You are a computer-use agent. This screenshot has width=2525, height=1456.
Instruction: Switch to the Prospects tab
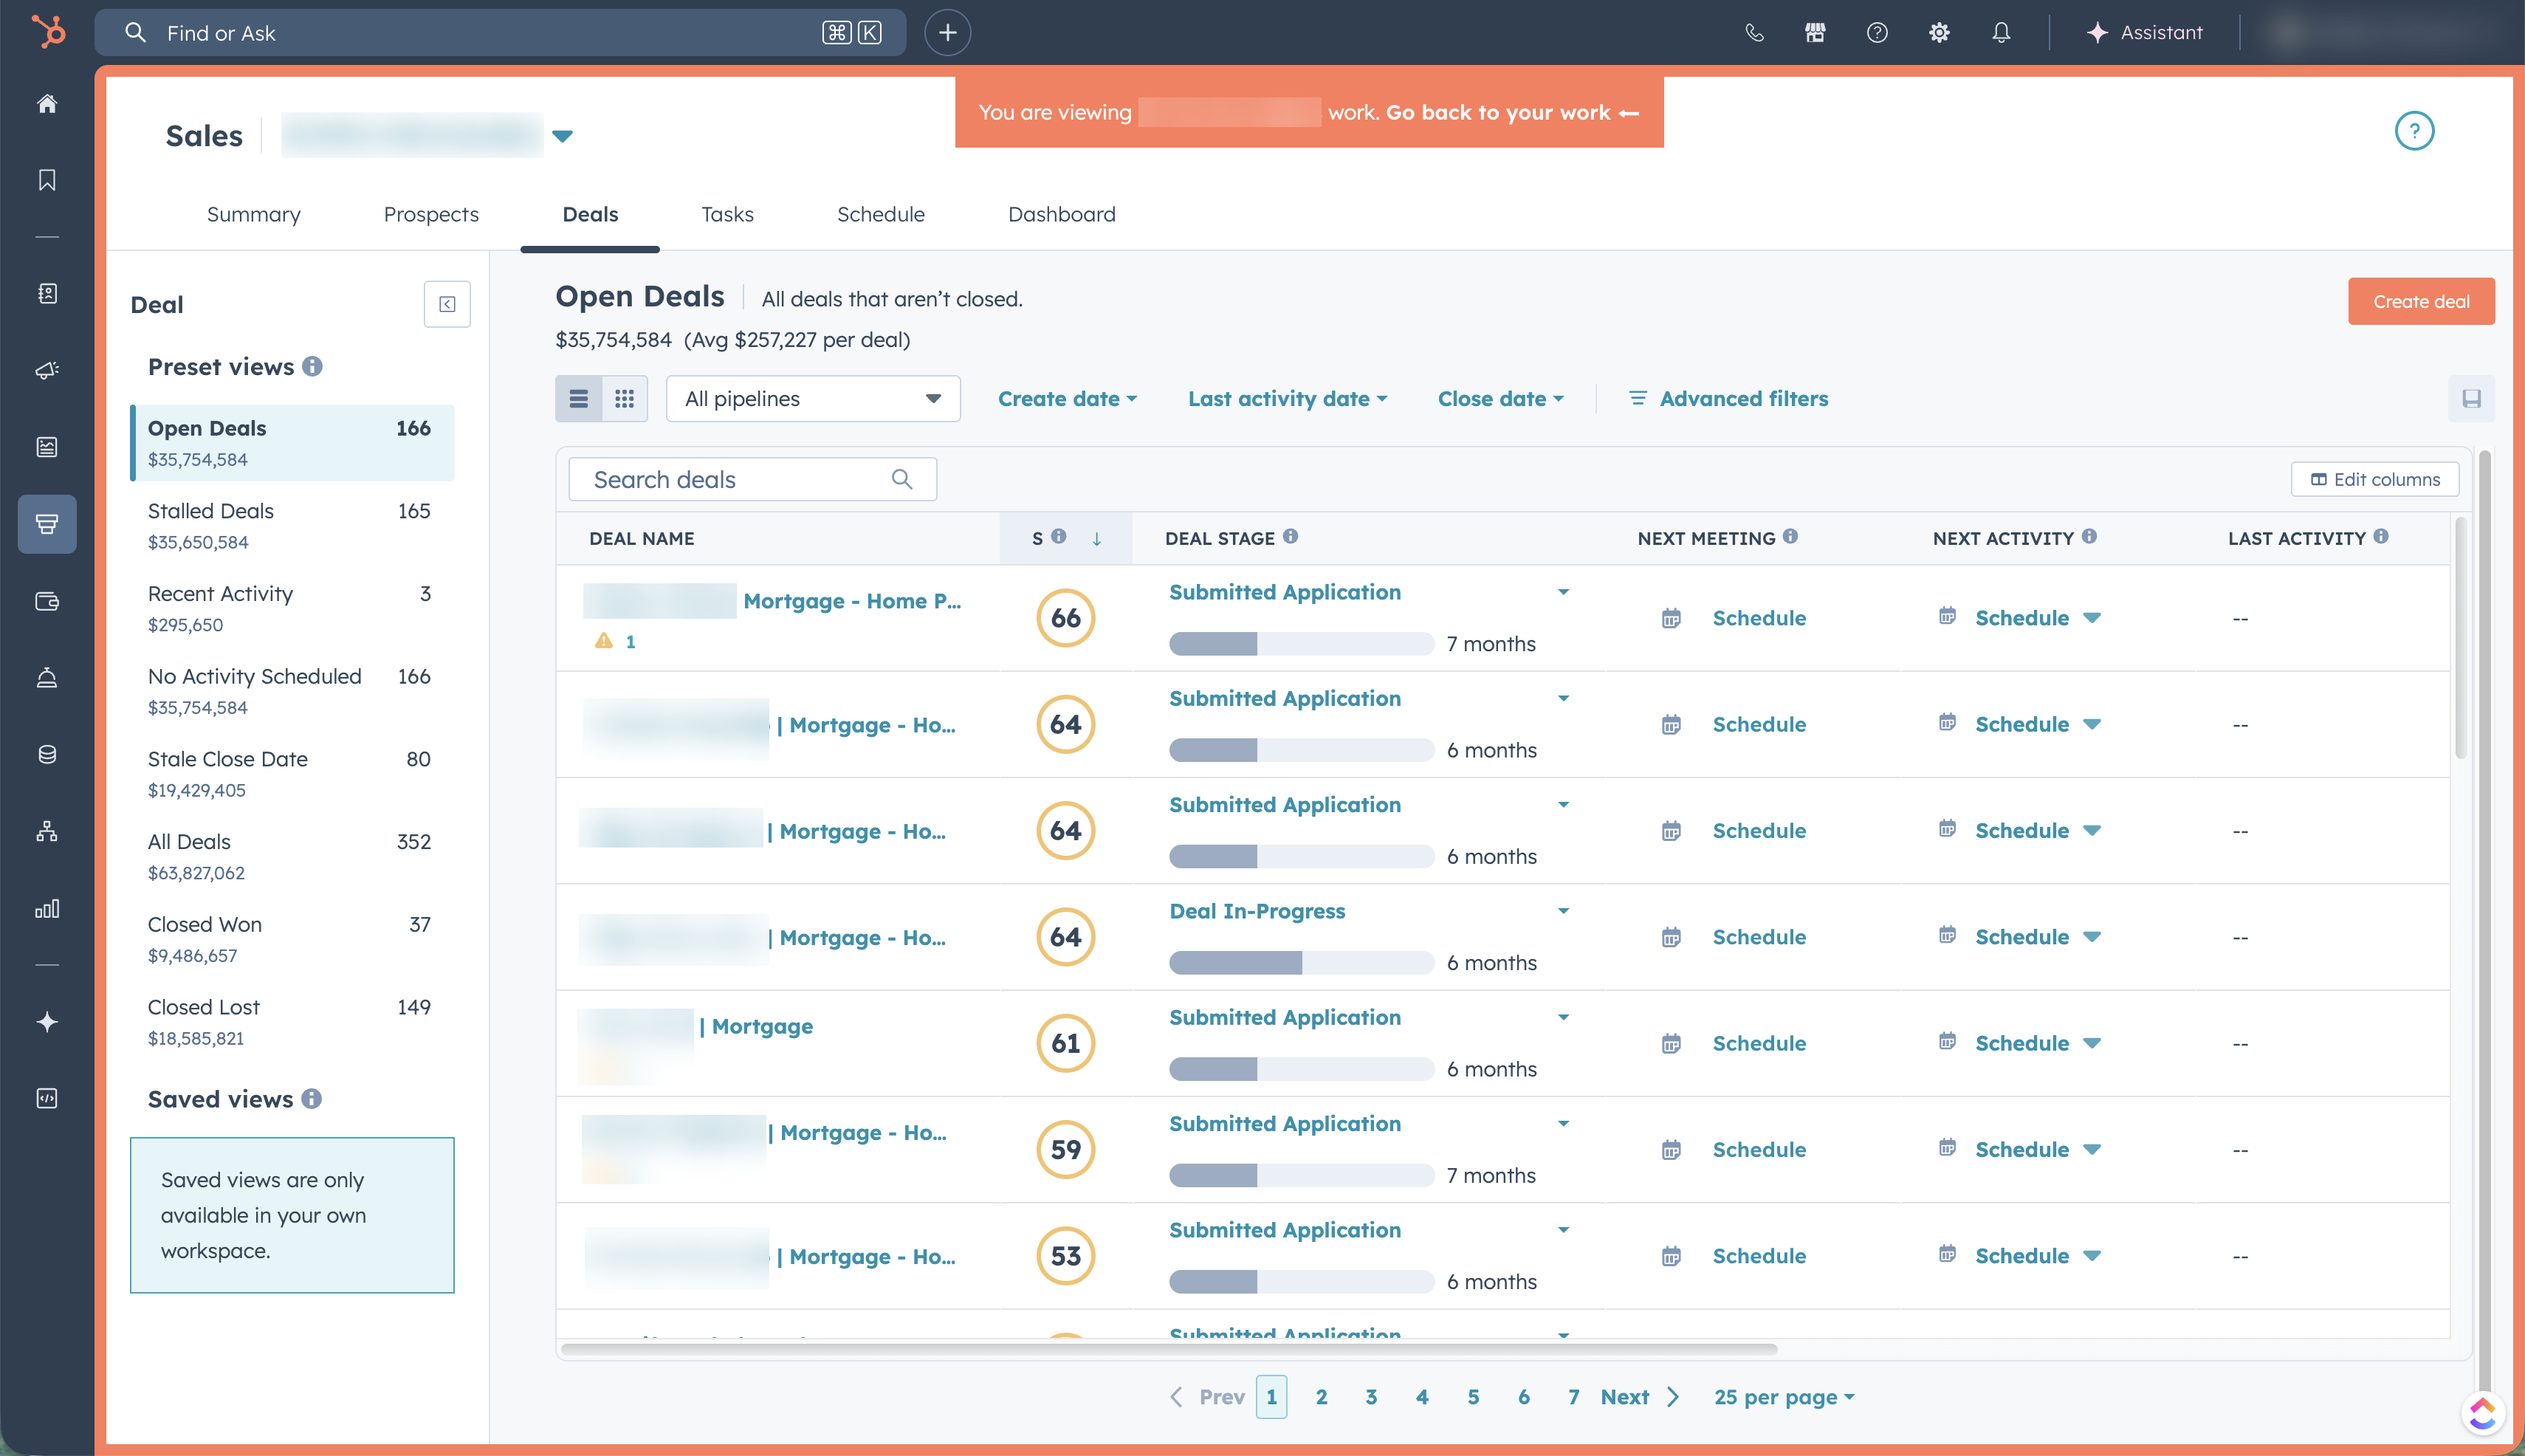click(431, 214)
